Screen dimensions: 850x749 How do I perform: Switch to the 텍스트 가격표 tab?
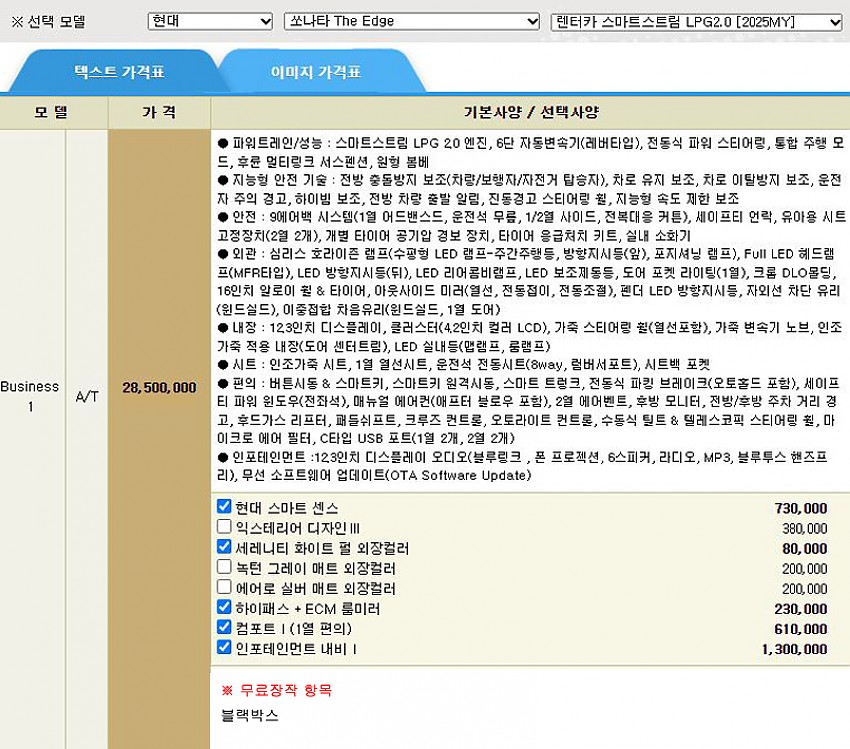[119, 73]
